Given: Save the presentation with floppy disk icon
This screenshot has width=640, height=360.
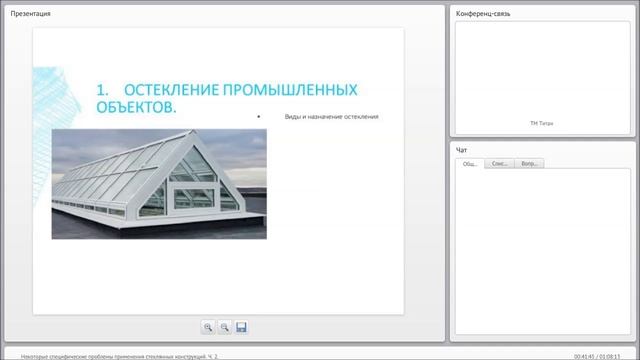Looking at the screenshot, I should [241, 327].
